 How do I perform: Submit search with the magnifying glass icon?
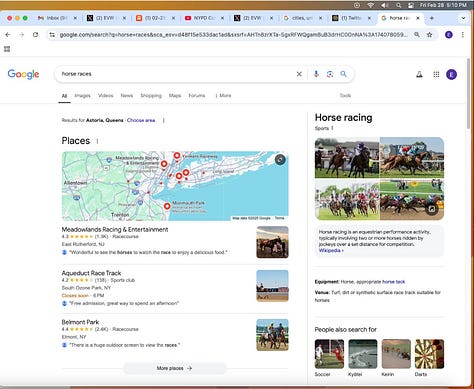click(x=343, y=74)
